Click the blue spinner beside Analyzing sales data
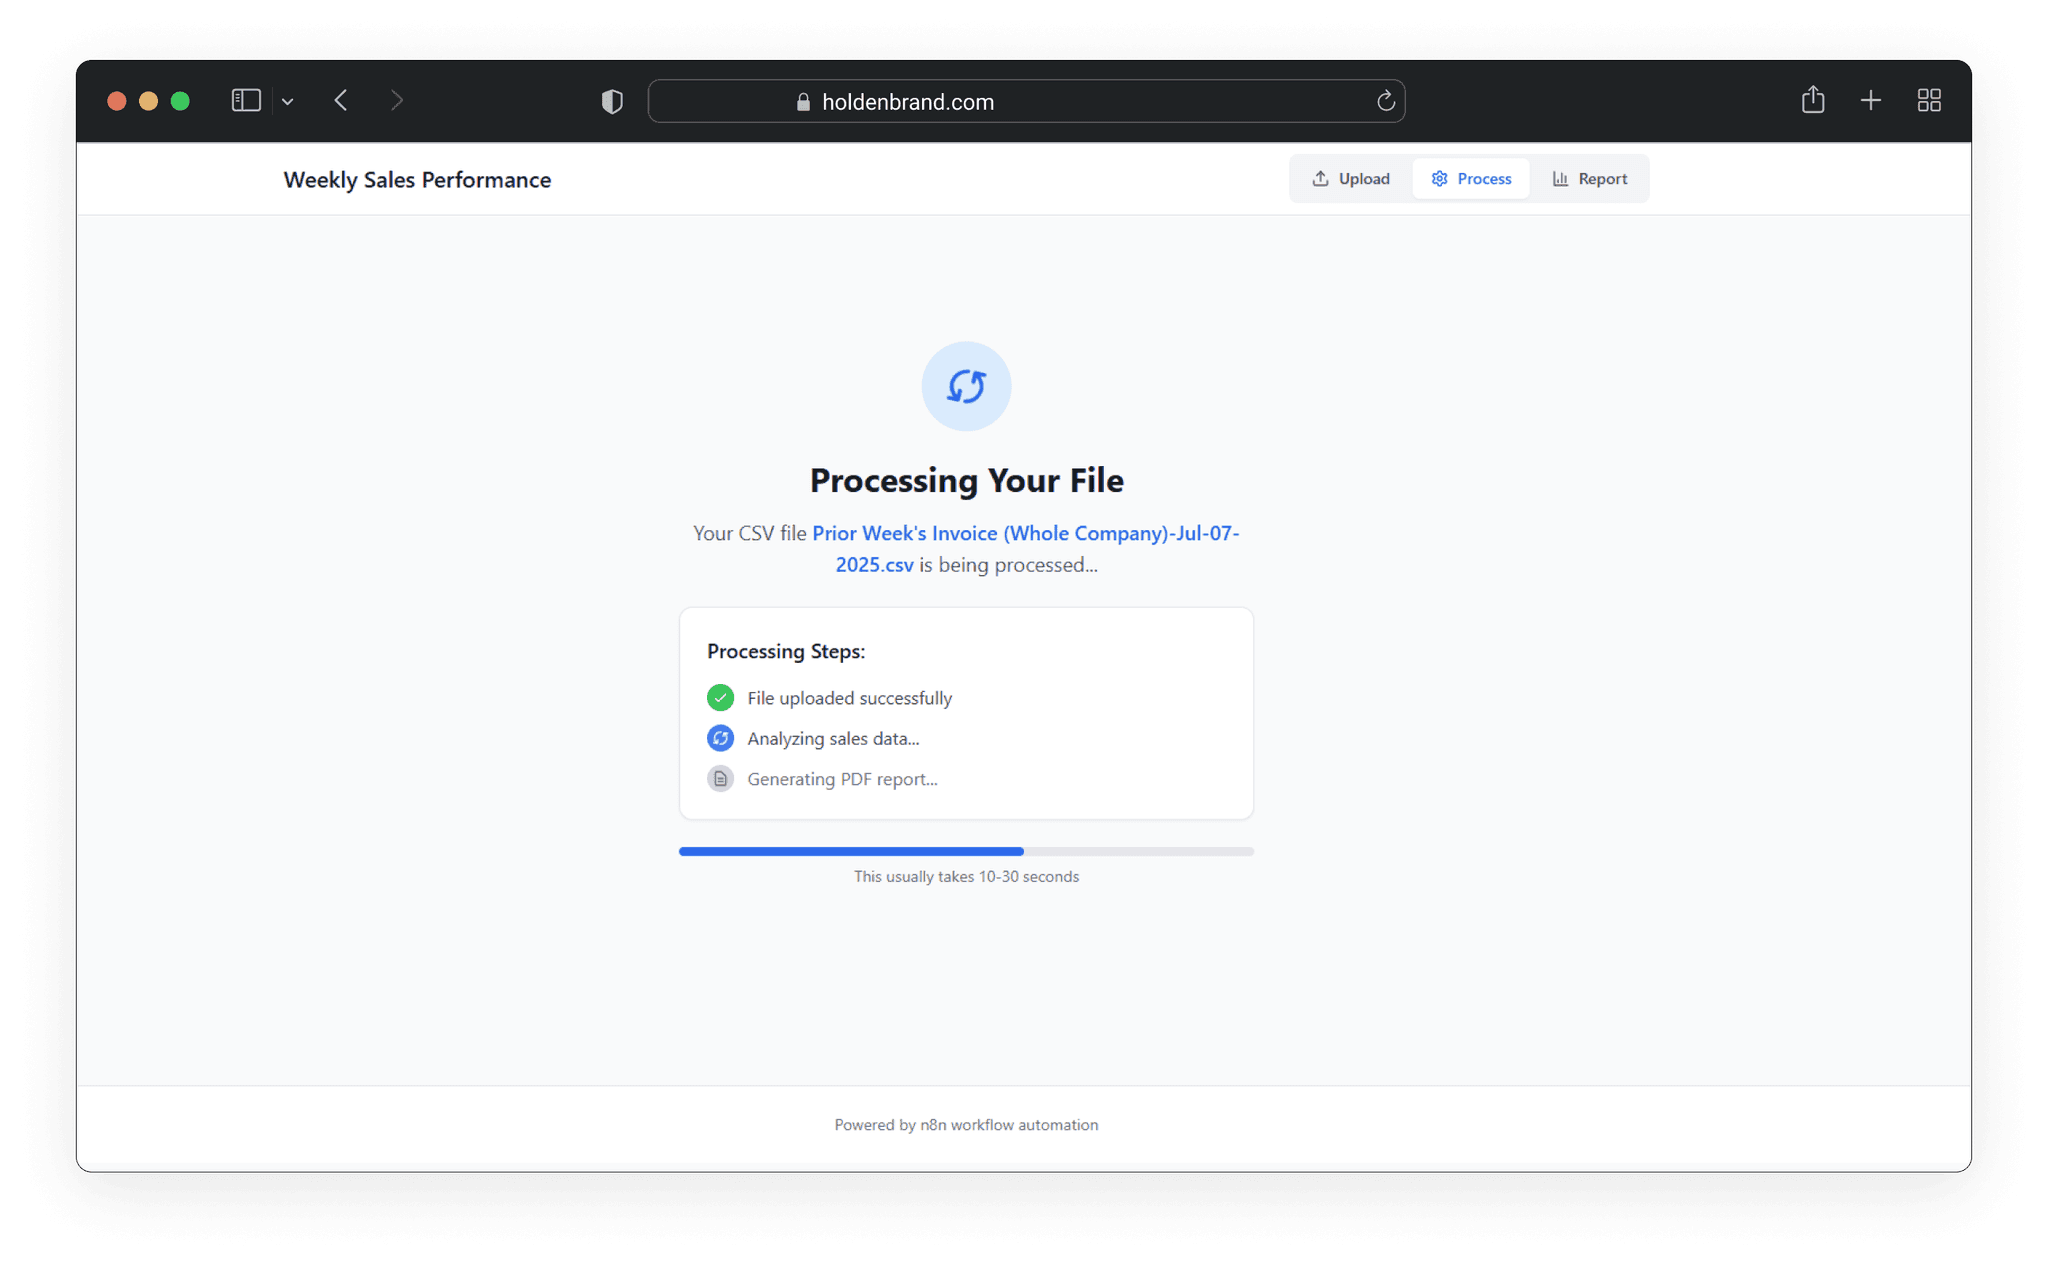 tap(720, 738)
